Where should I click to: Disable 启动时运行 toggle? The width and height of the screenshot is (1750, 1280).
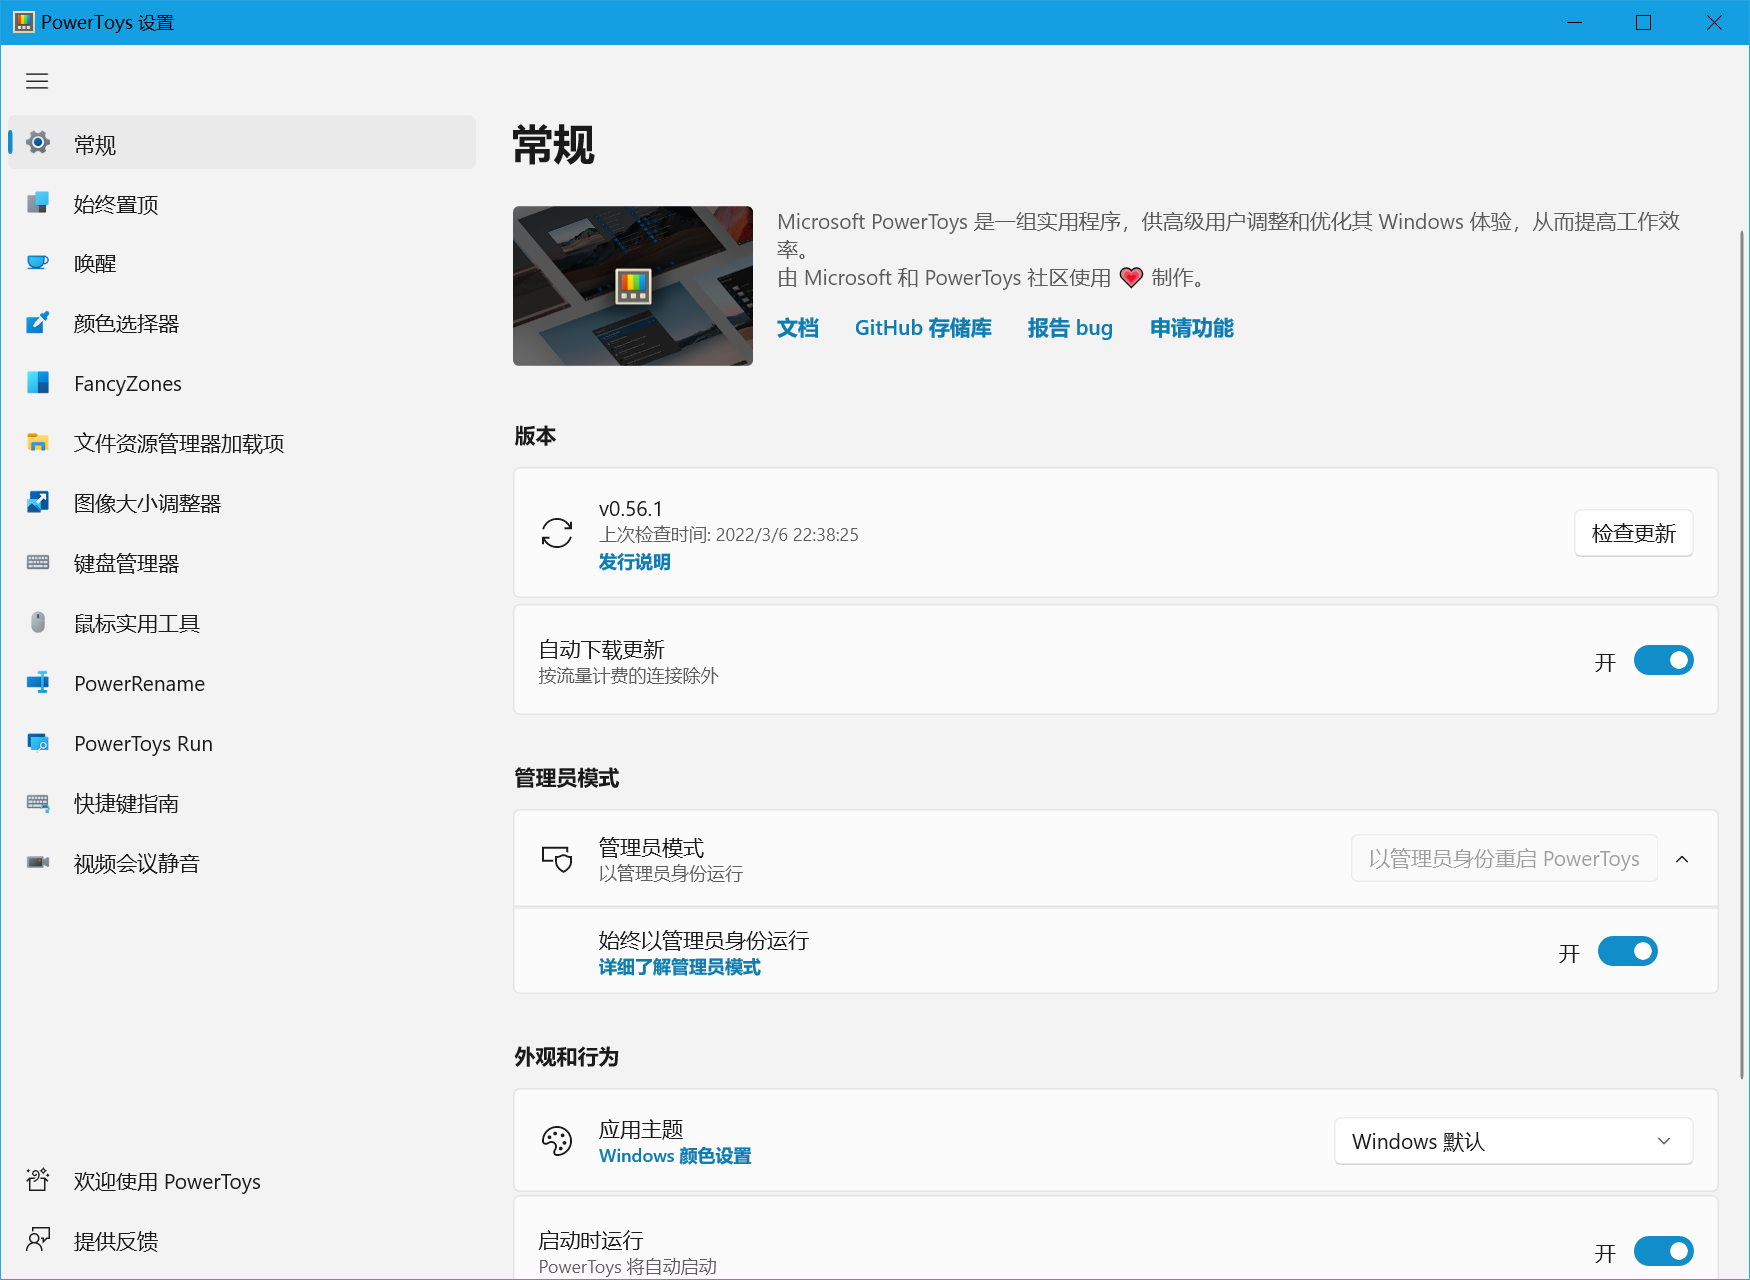1663,1251
